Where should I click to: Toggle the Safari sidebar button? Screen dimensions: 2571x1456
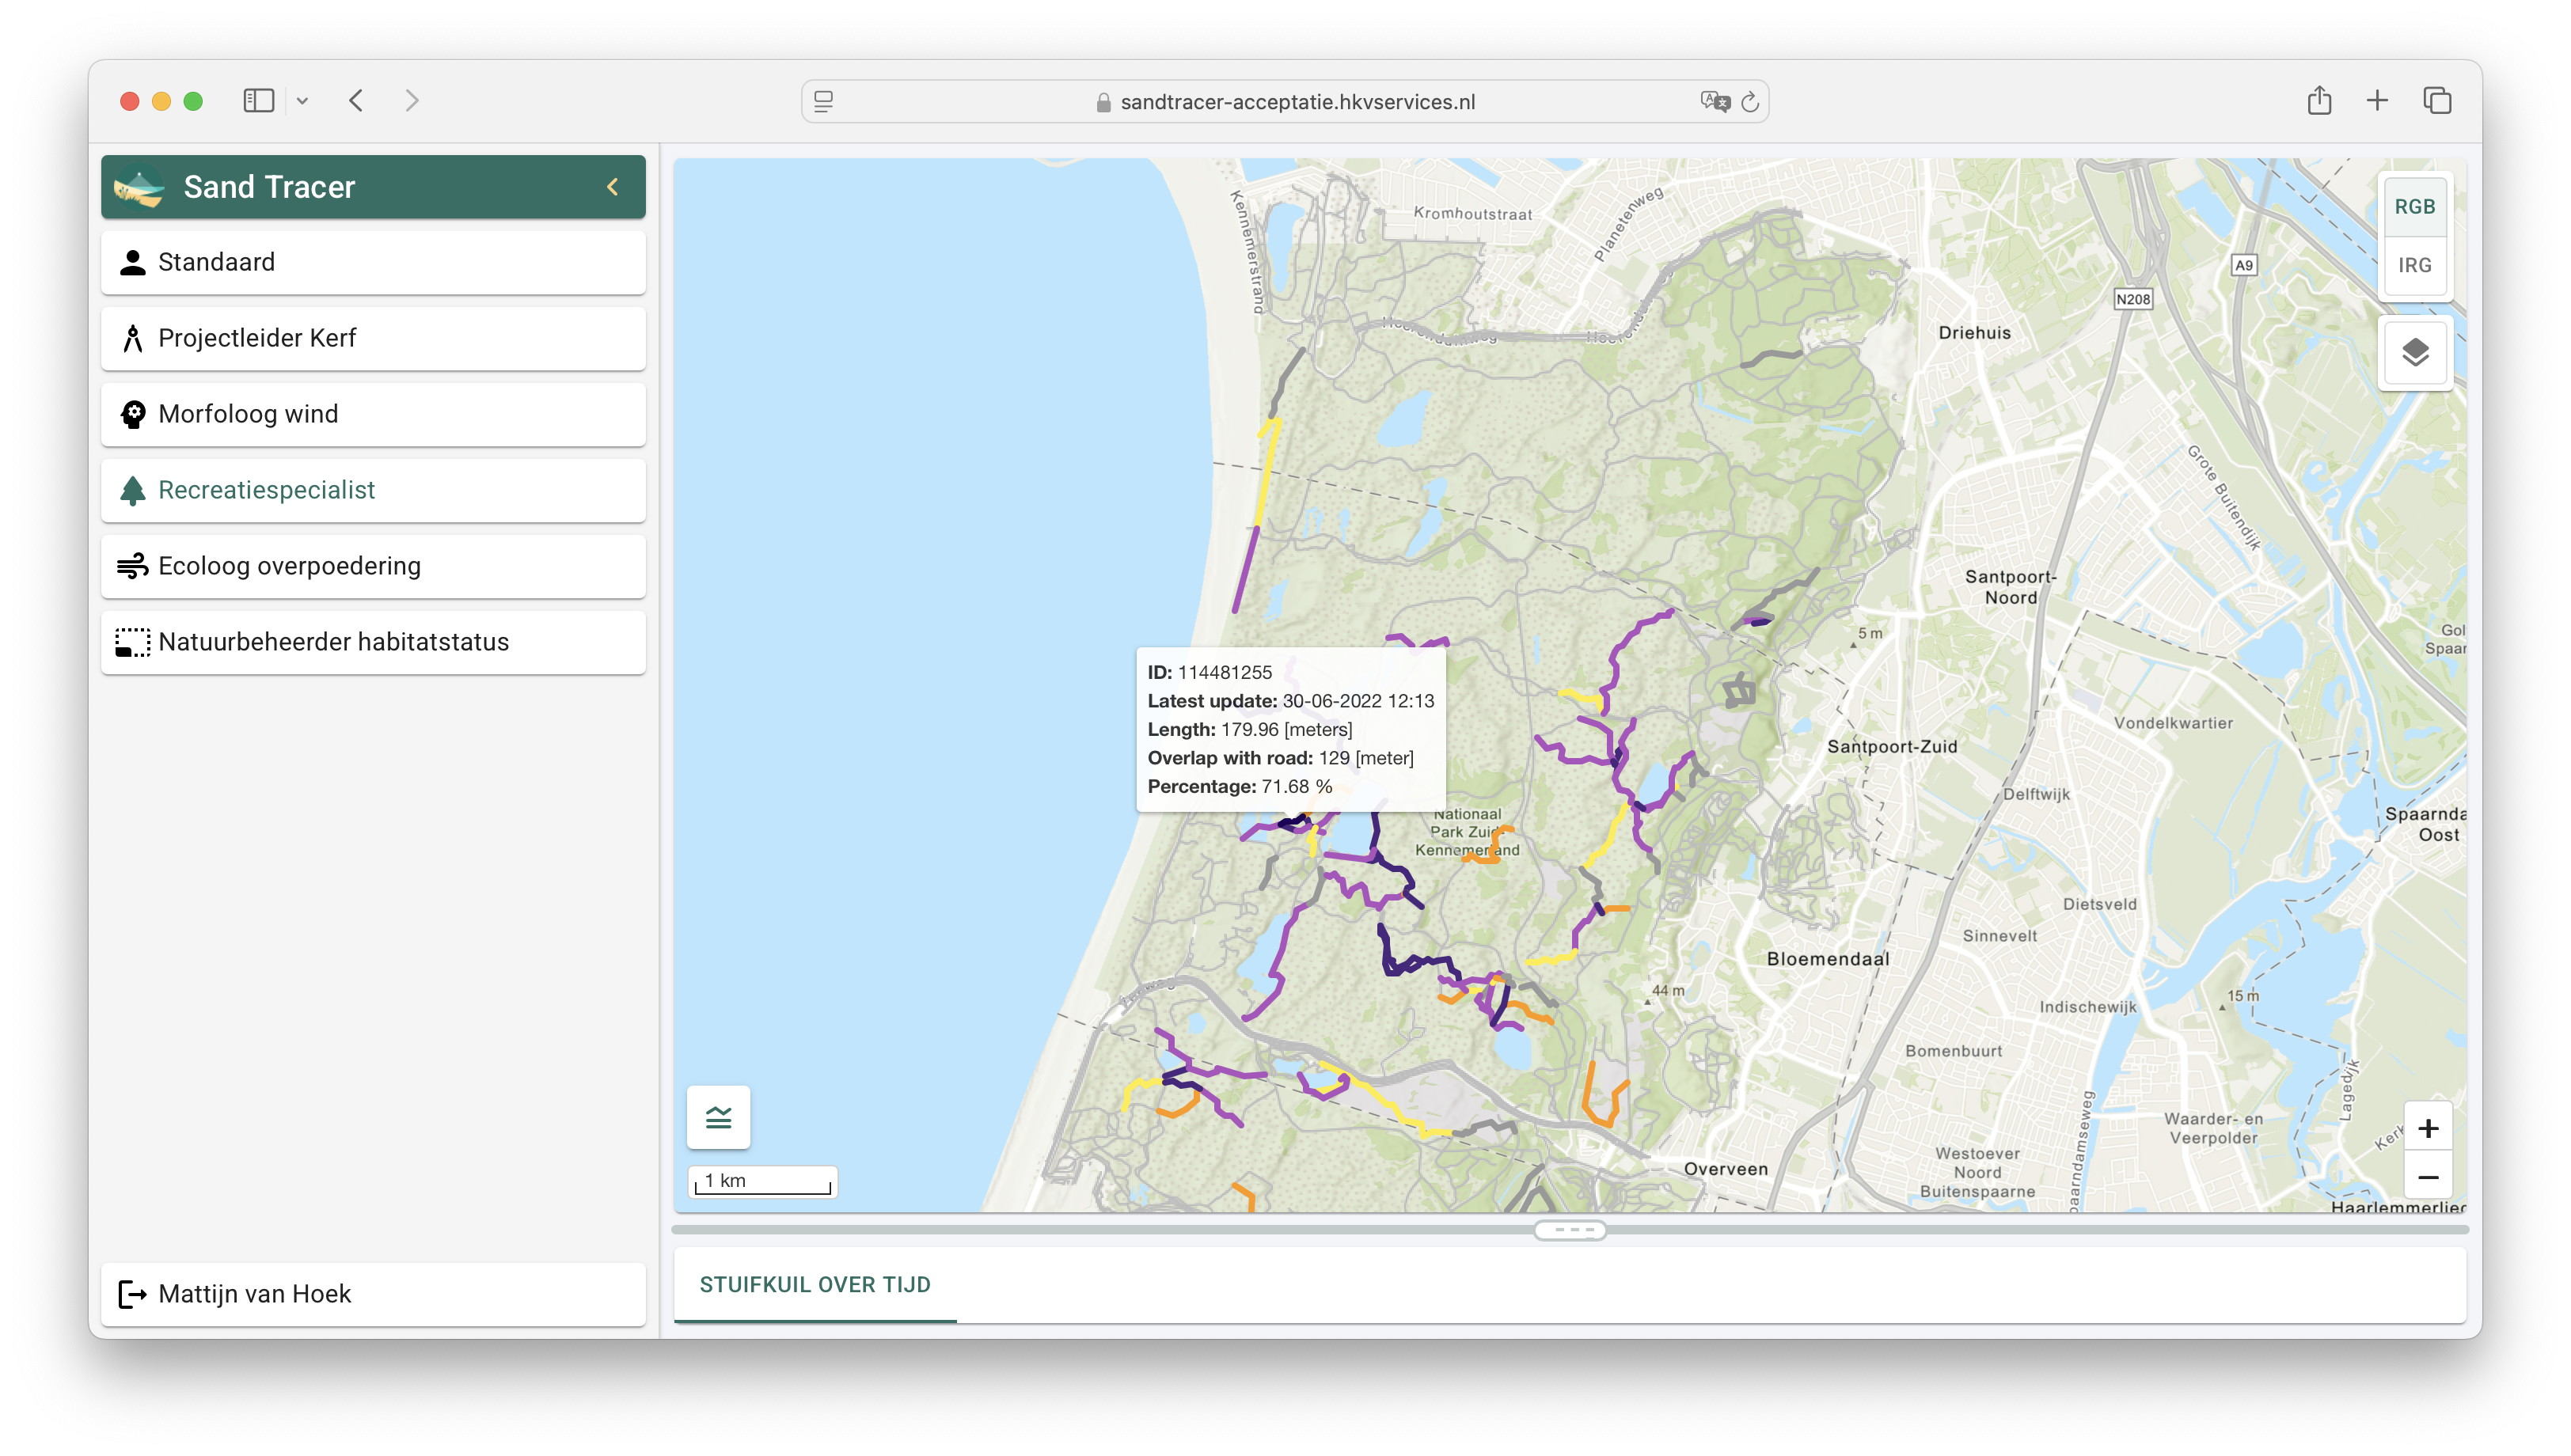pyautogui.click(x=258, y=101)
